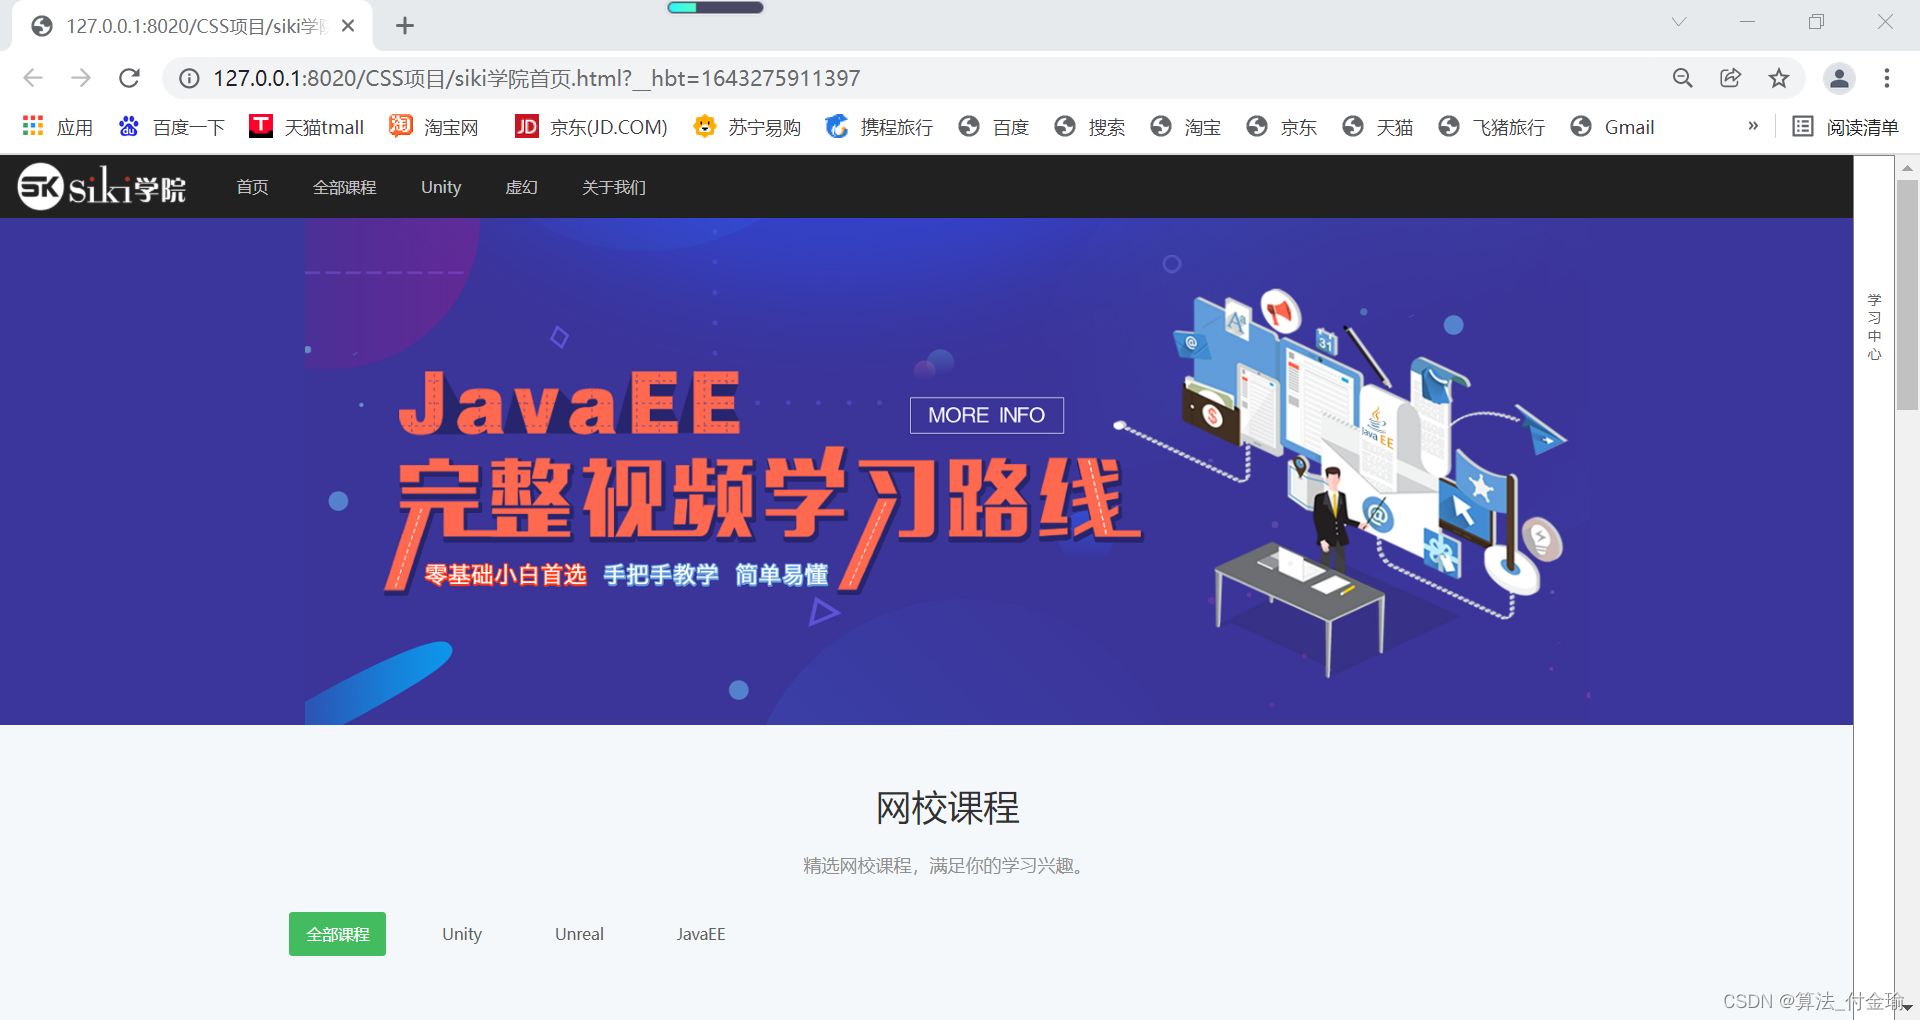Image resolution: width=1920 pixels, height=1020 pixels.
Task: Reload the page with refresh icon
Action: pos(129,78)
